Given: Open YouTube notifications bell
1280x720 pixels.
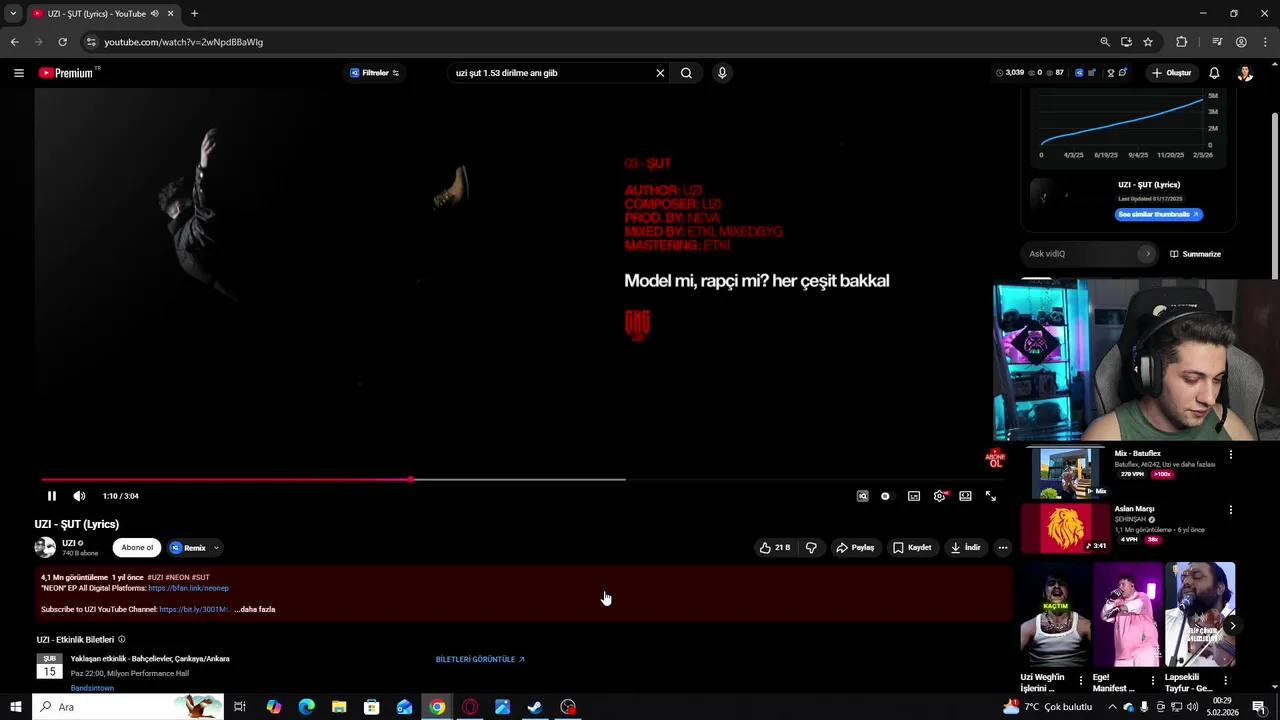Looking at the screenshot, I should [1214, 73].
